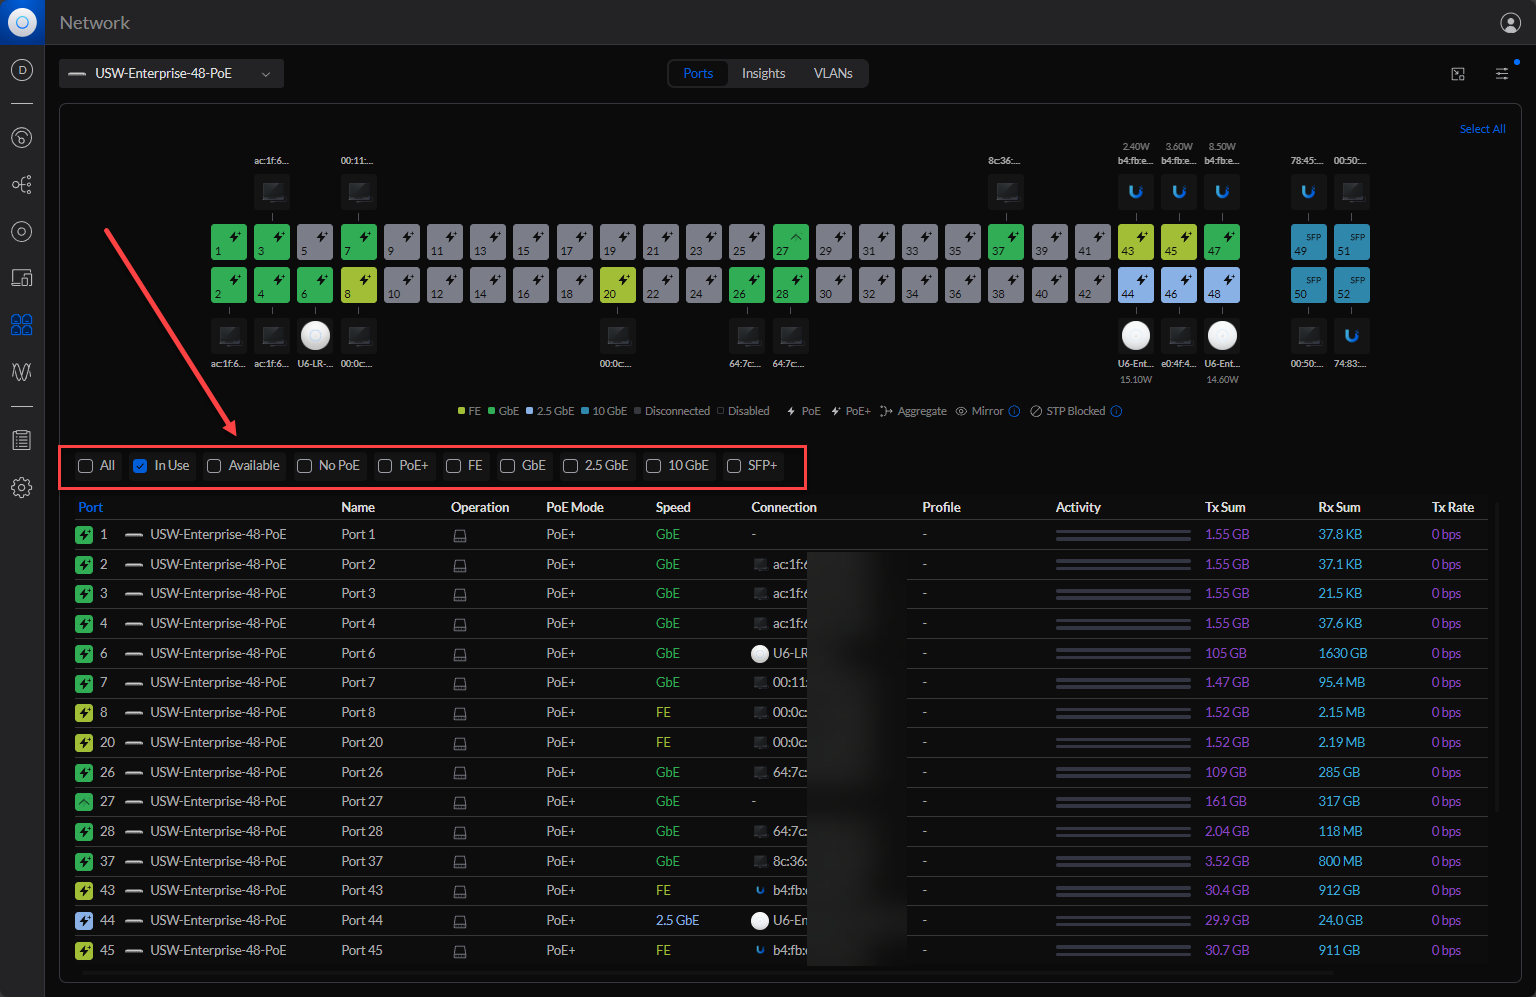This screenshot has width=1536, height=997.
Task: Tick the 2.5 GbE filter checkbox
Action: (571, 466)
